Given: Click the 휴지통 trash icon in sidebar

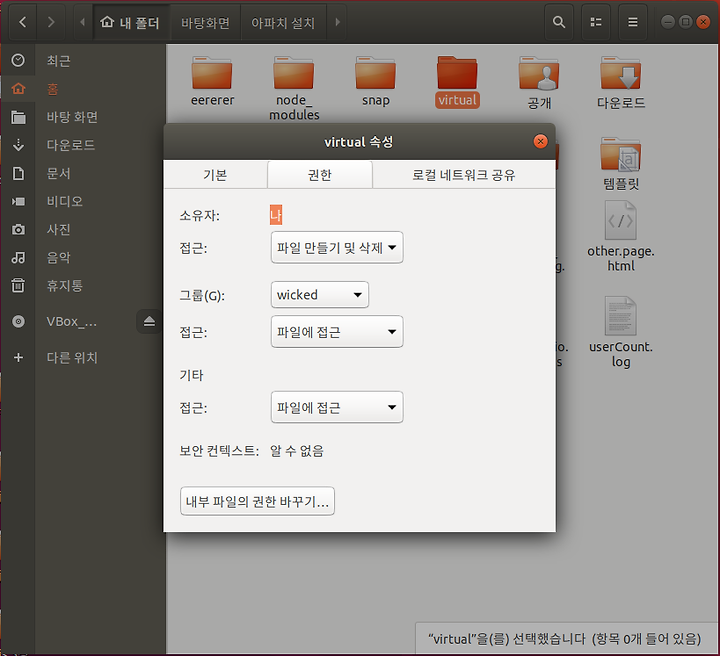Looking at the screenshot, I should point(18,285).
